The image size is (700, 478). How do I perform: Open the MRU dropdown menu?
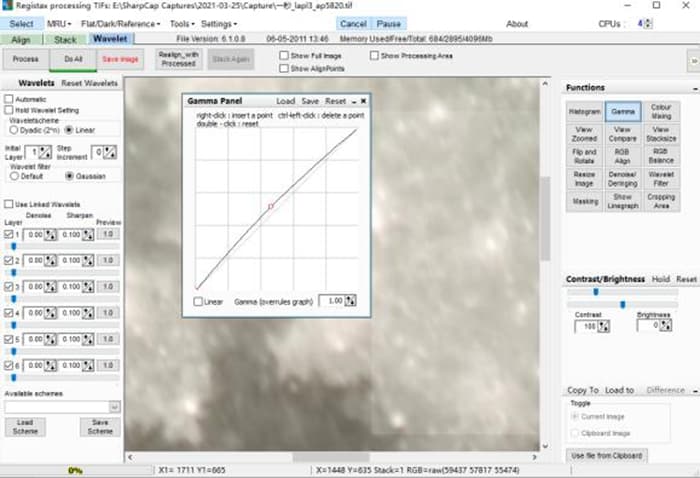coord(61,23)
